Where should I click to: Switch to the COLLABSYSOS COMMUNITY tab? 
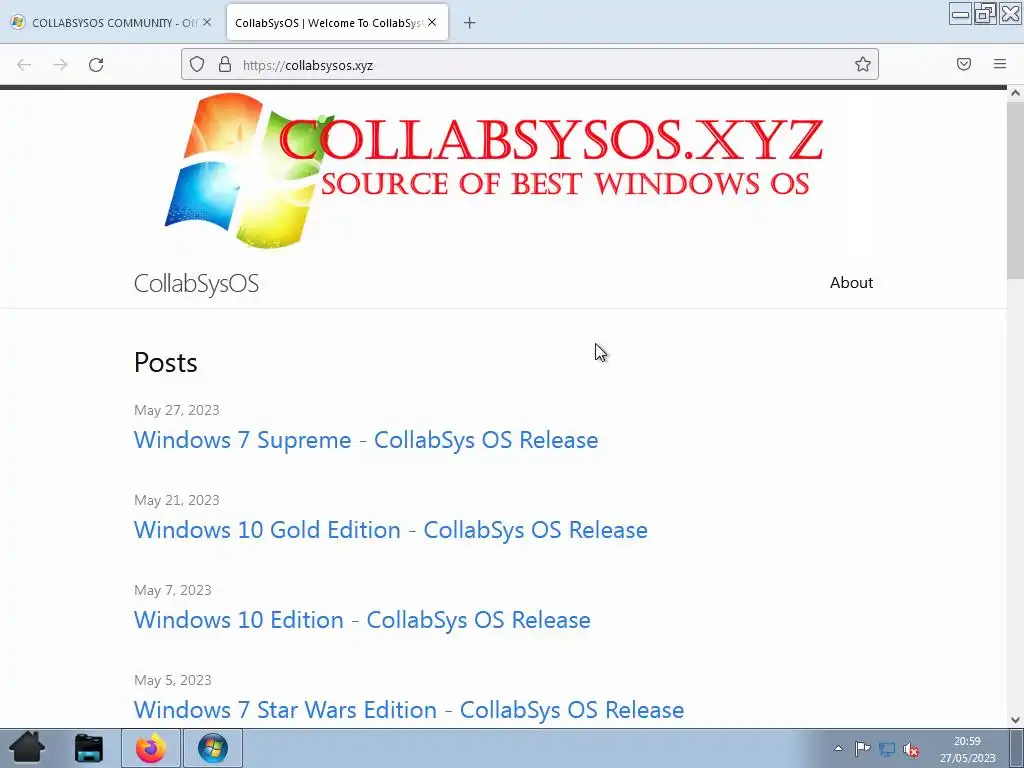point(111,23)
